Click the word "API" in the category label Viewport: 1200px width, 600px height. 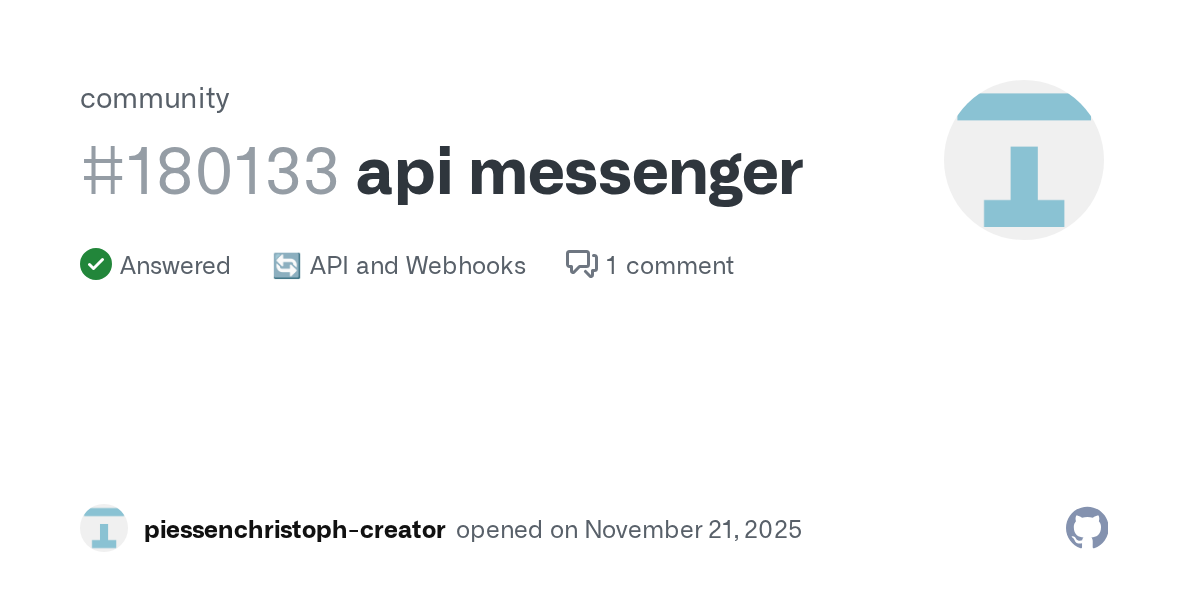click(x=330, y=266)
